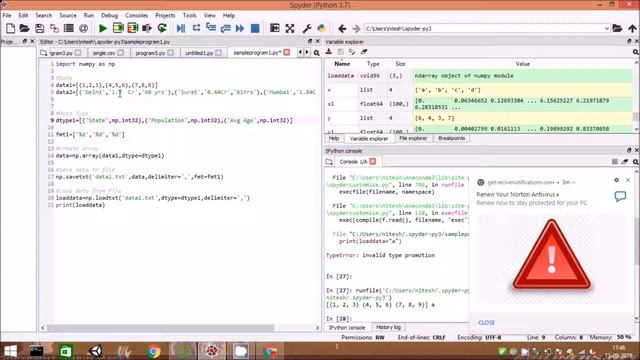Go back with the left arrow

pyautogui.click(x=342, y=29)
